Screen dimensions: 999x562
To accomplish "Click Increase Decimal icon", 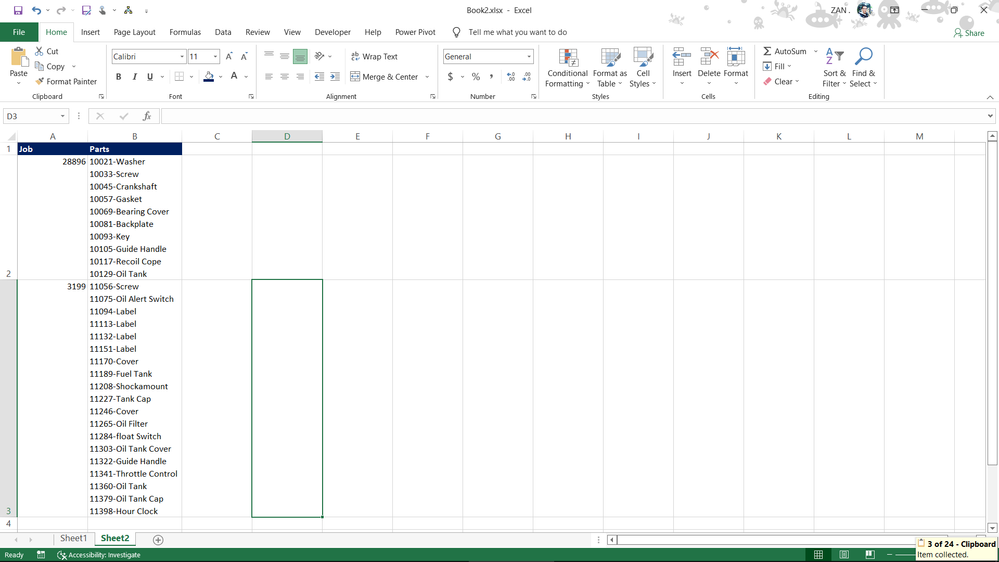I will click(x=511, y=76).
